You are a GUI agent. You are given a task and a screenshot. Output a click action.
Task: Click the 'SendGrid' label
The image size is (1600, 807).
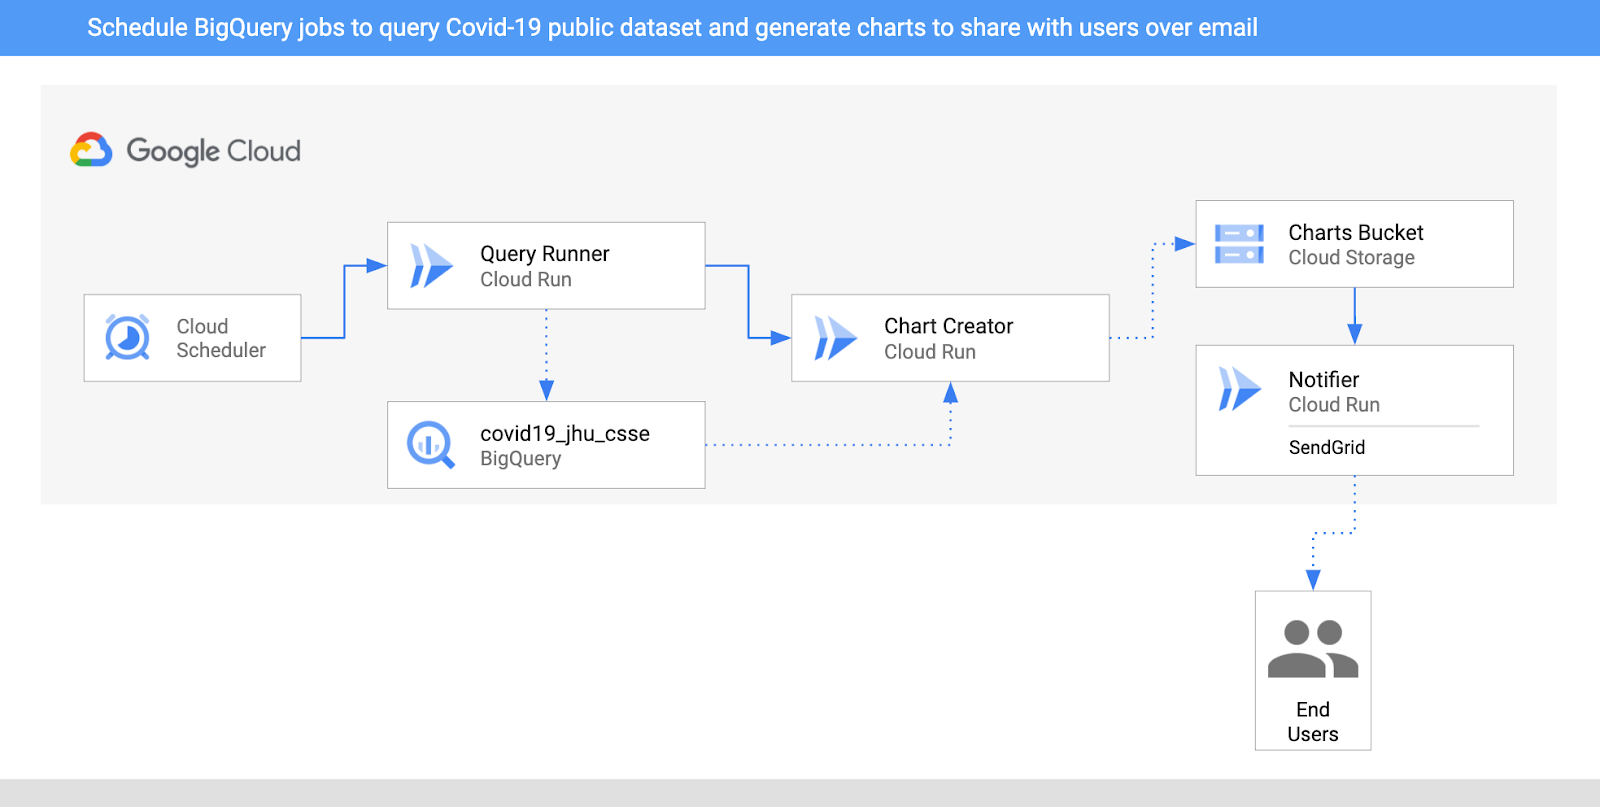coord(1327,447)
